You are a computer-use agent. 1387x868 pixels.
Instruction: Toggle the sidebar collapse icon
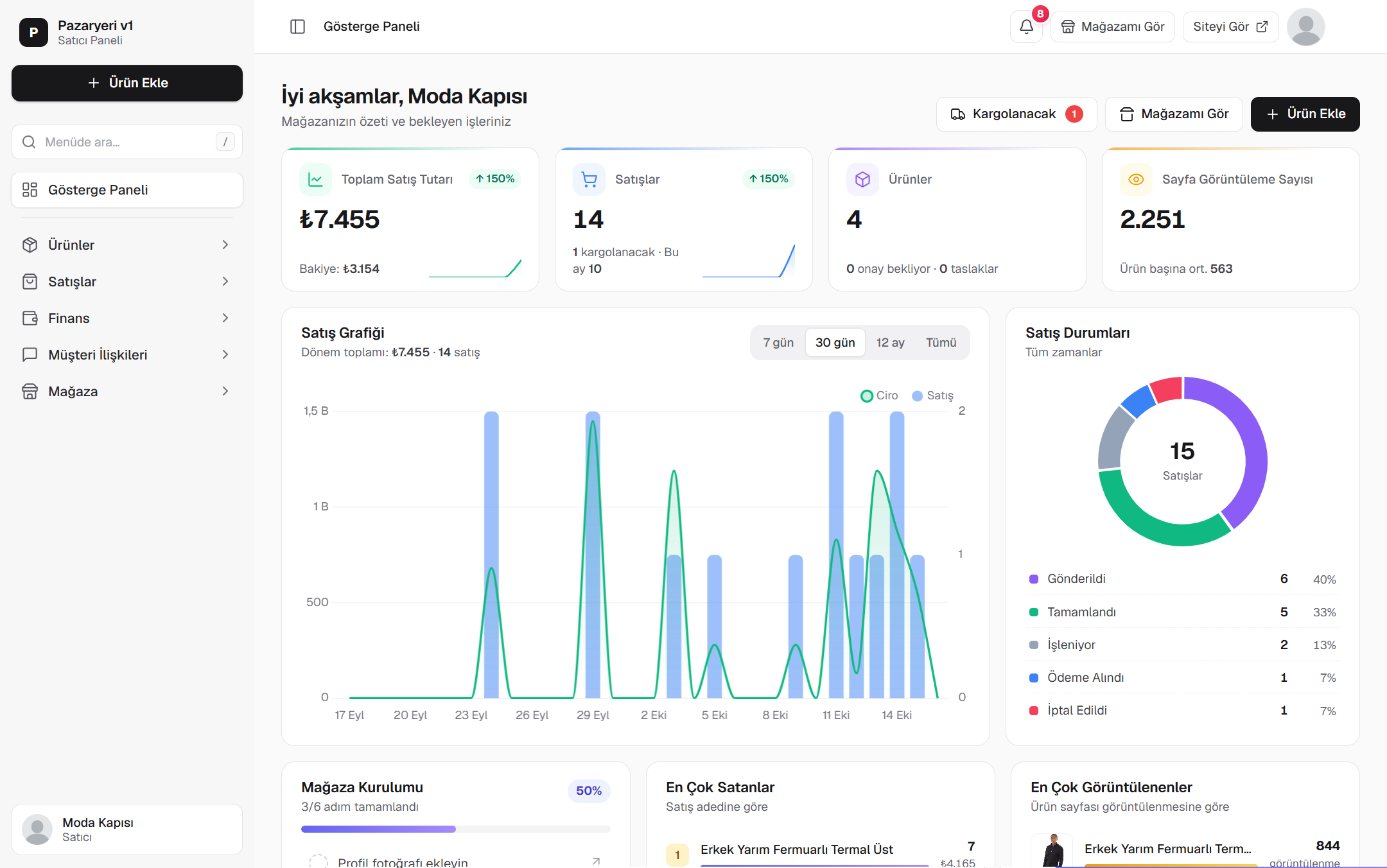297,27
